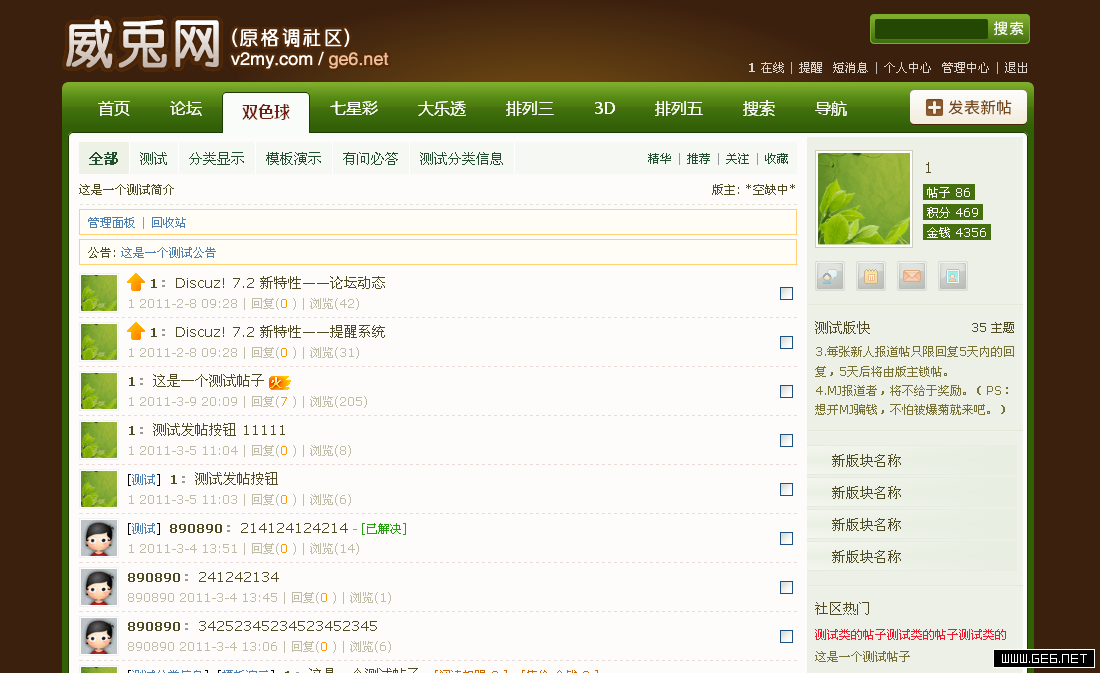Screen dimensions: 1100x673
Task: Tick checkbox for 测试发帖按钮 11111 row
Action: coord(786,441)
